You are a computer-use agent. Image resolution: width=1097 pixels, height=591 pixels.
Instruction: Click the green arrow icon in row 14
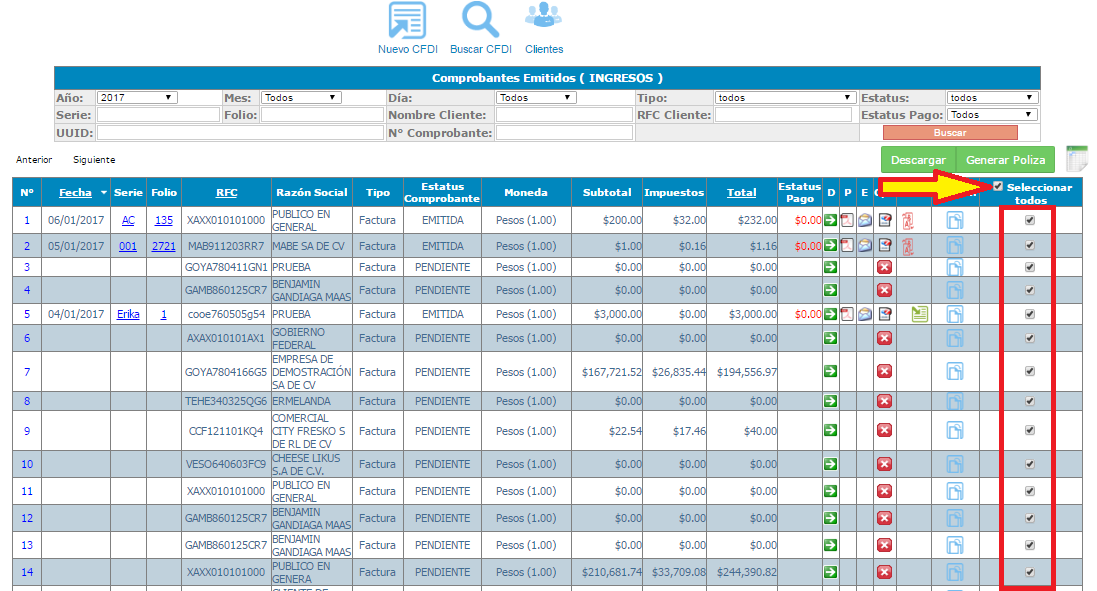coord(830,572)
